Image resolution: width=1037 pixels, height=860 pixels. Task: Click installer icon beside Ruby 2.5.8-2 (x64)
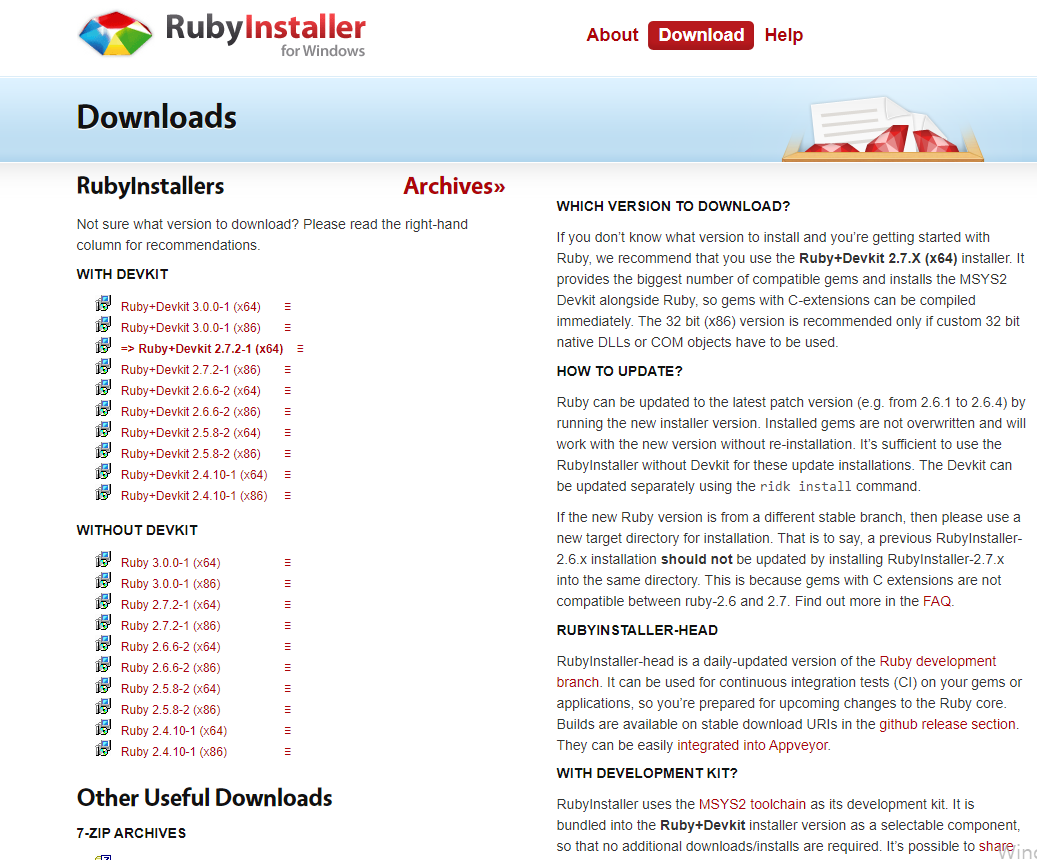click(103, 686)
